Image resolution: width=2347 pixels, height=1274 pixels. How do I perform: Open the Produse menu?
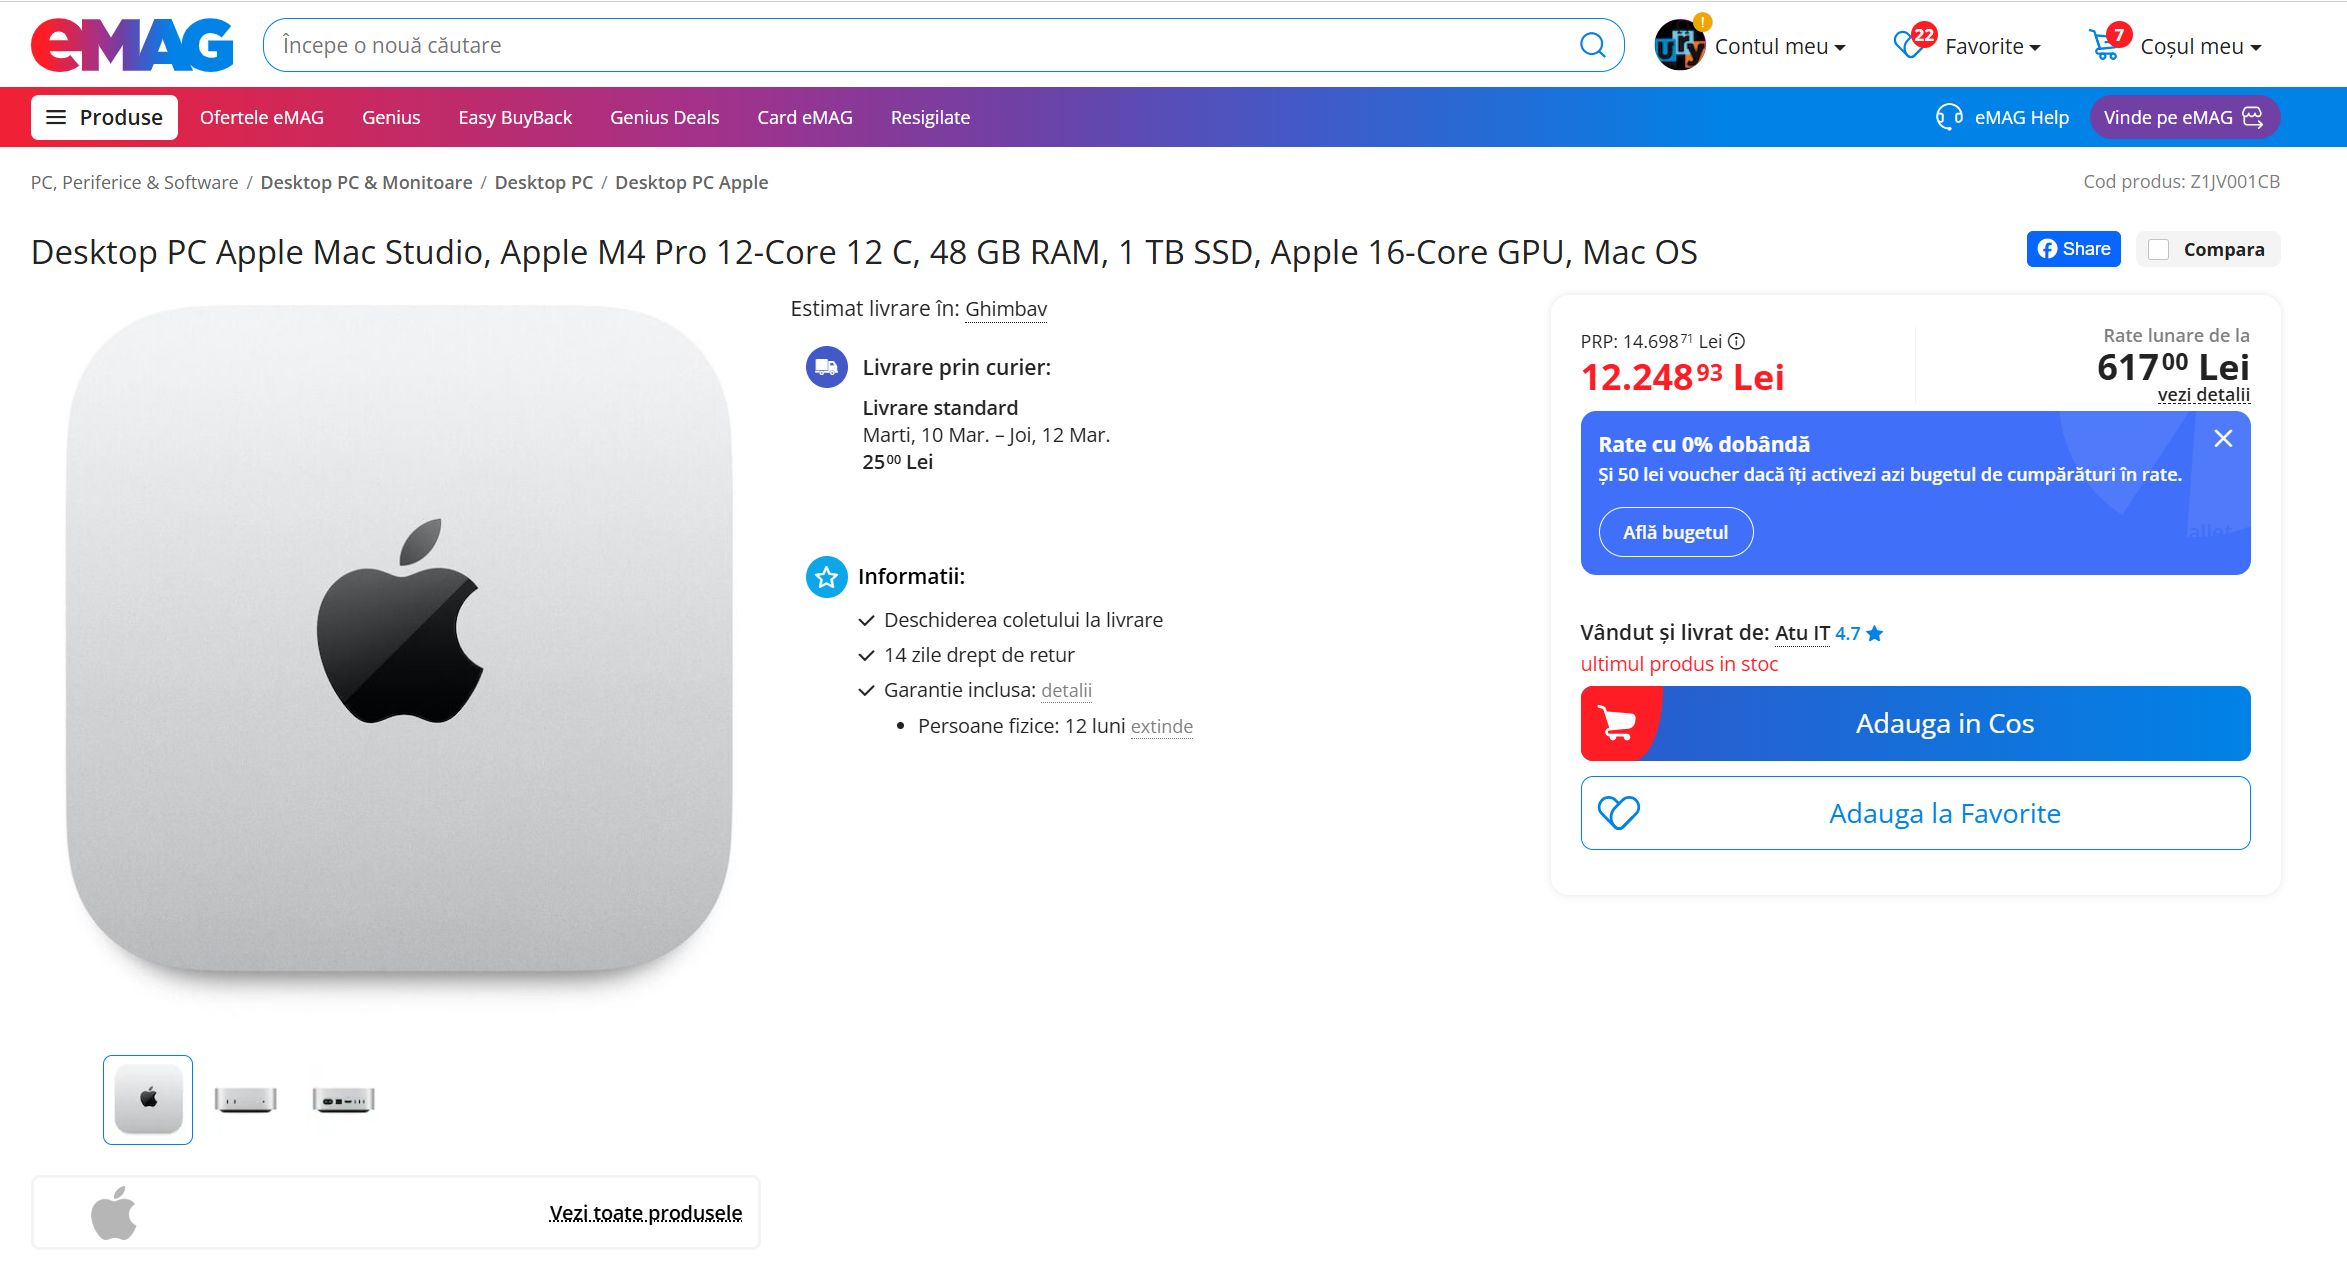click(x=105, y=117)
